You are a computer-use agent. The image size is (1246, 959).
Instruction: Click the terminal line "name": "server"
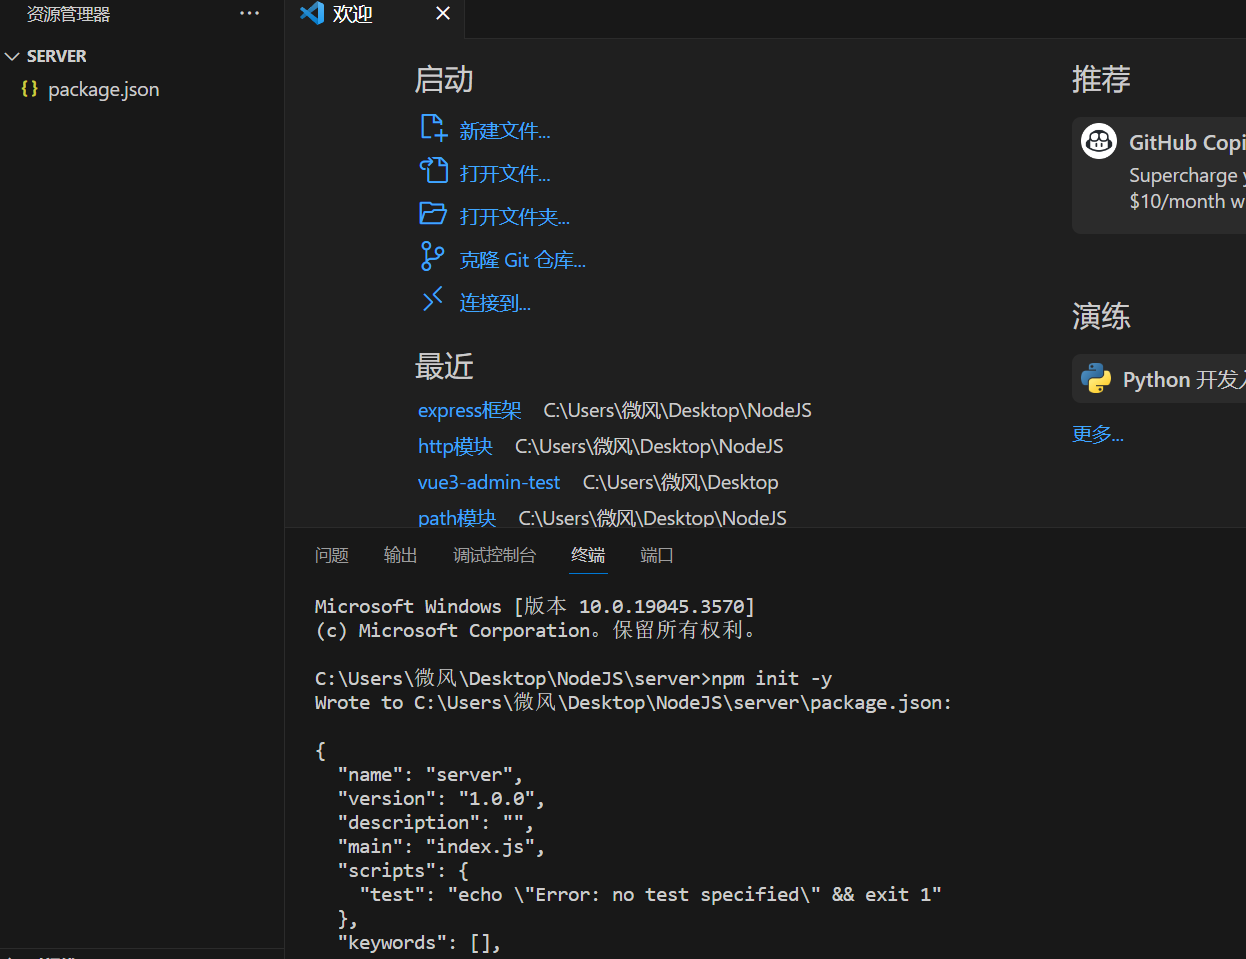431,775
